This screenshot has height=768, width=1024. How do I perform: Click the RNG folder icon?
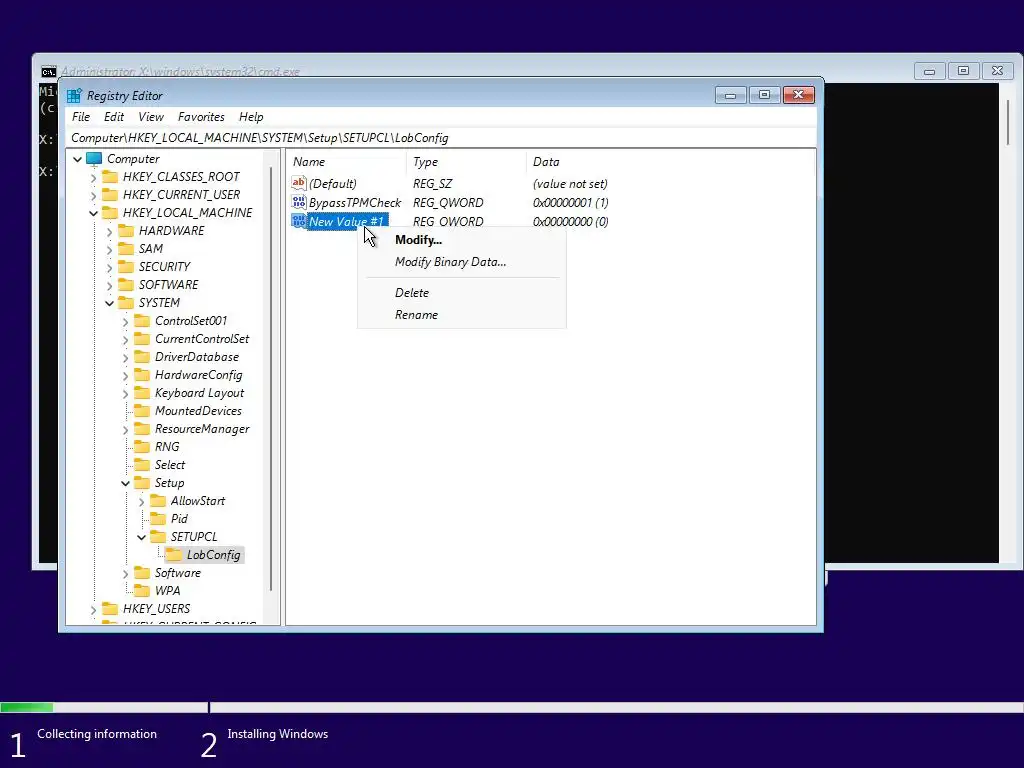[x=142, y=447]
